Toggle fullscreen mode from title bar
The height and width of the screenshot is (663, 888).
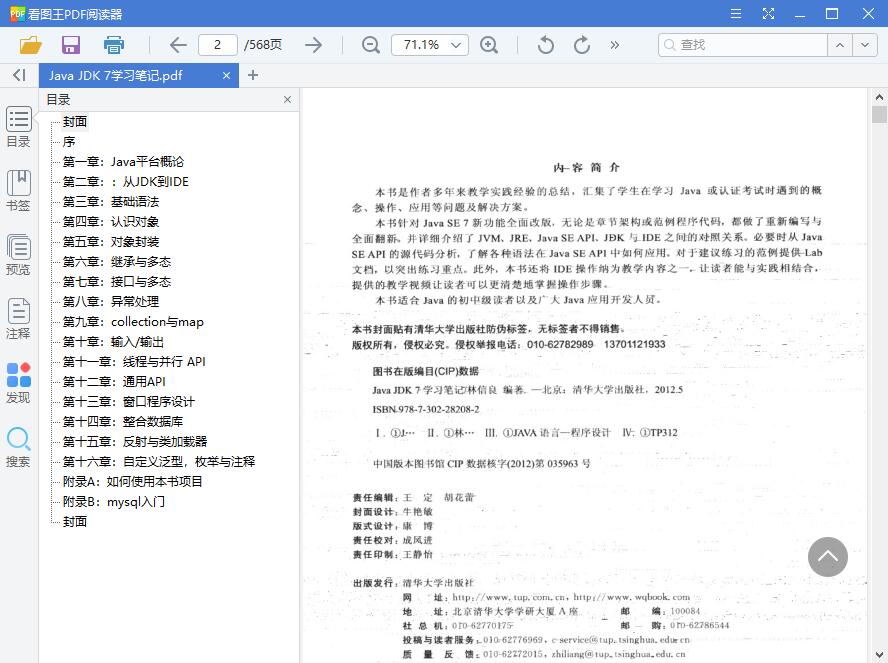pyautogui.click(x=768, y=14)
